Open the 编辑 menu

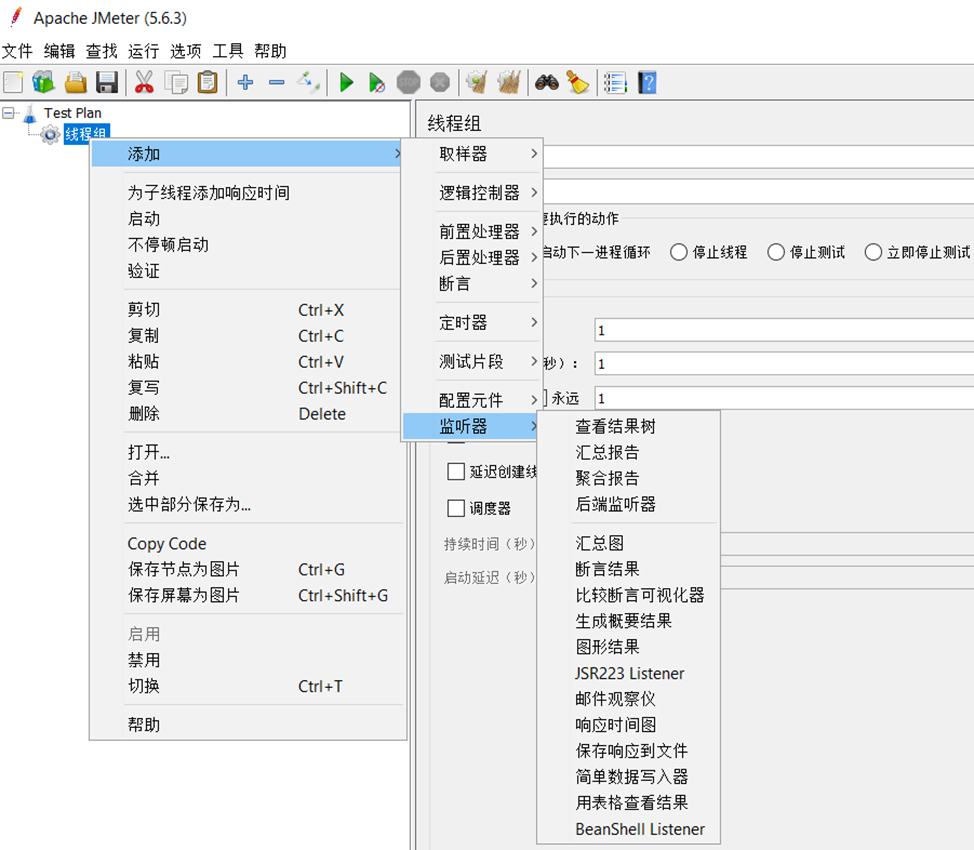[x=59, y=51]
